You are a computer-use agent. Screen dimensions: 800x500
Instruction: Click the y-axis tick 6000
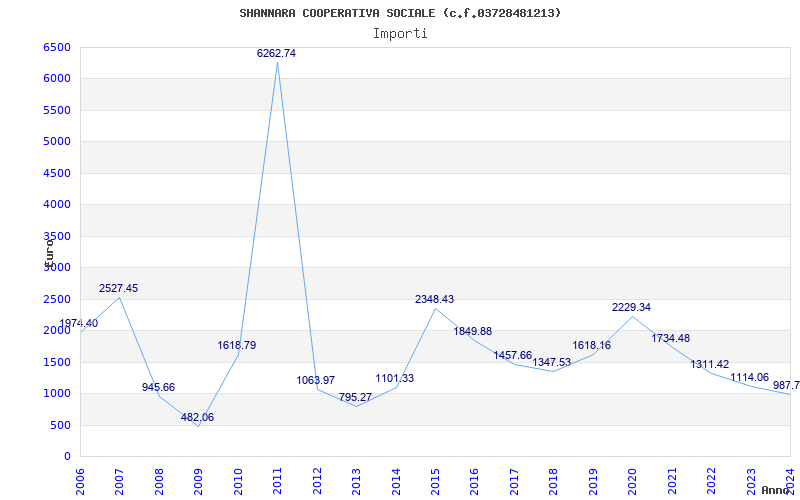coord(56,79)
